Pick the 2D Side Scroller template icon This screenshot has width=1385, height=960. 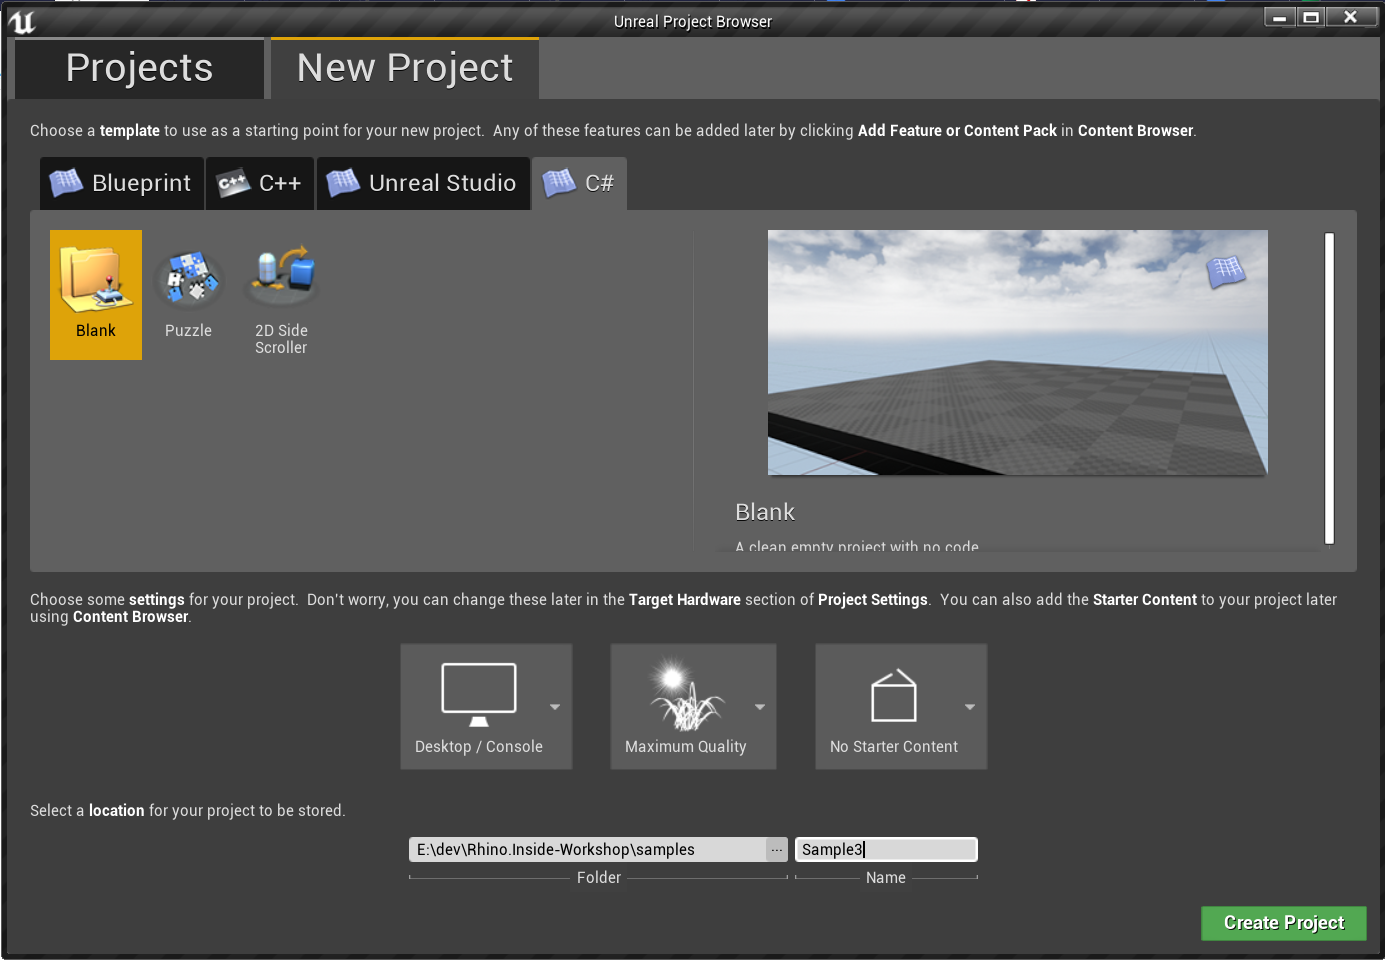pyautogui.click(x=281, y=276)
